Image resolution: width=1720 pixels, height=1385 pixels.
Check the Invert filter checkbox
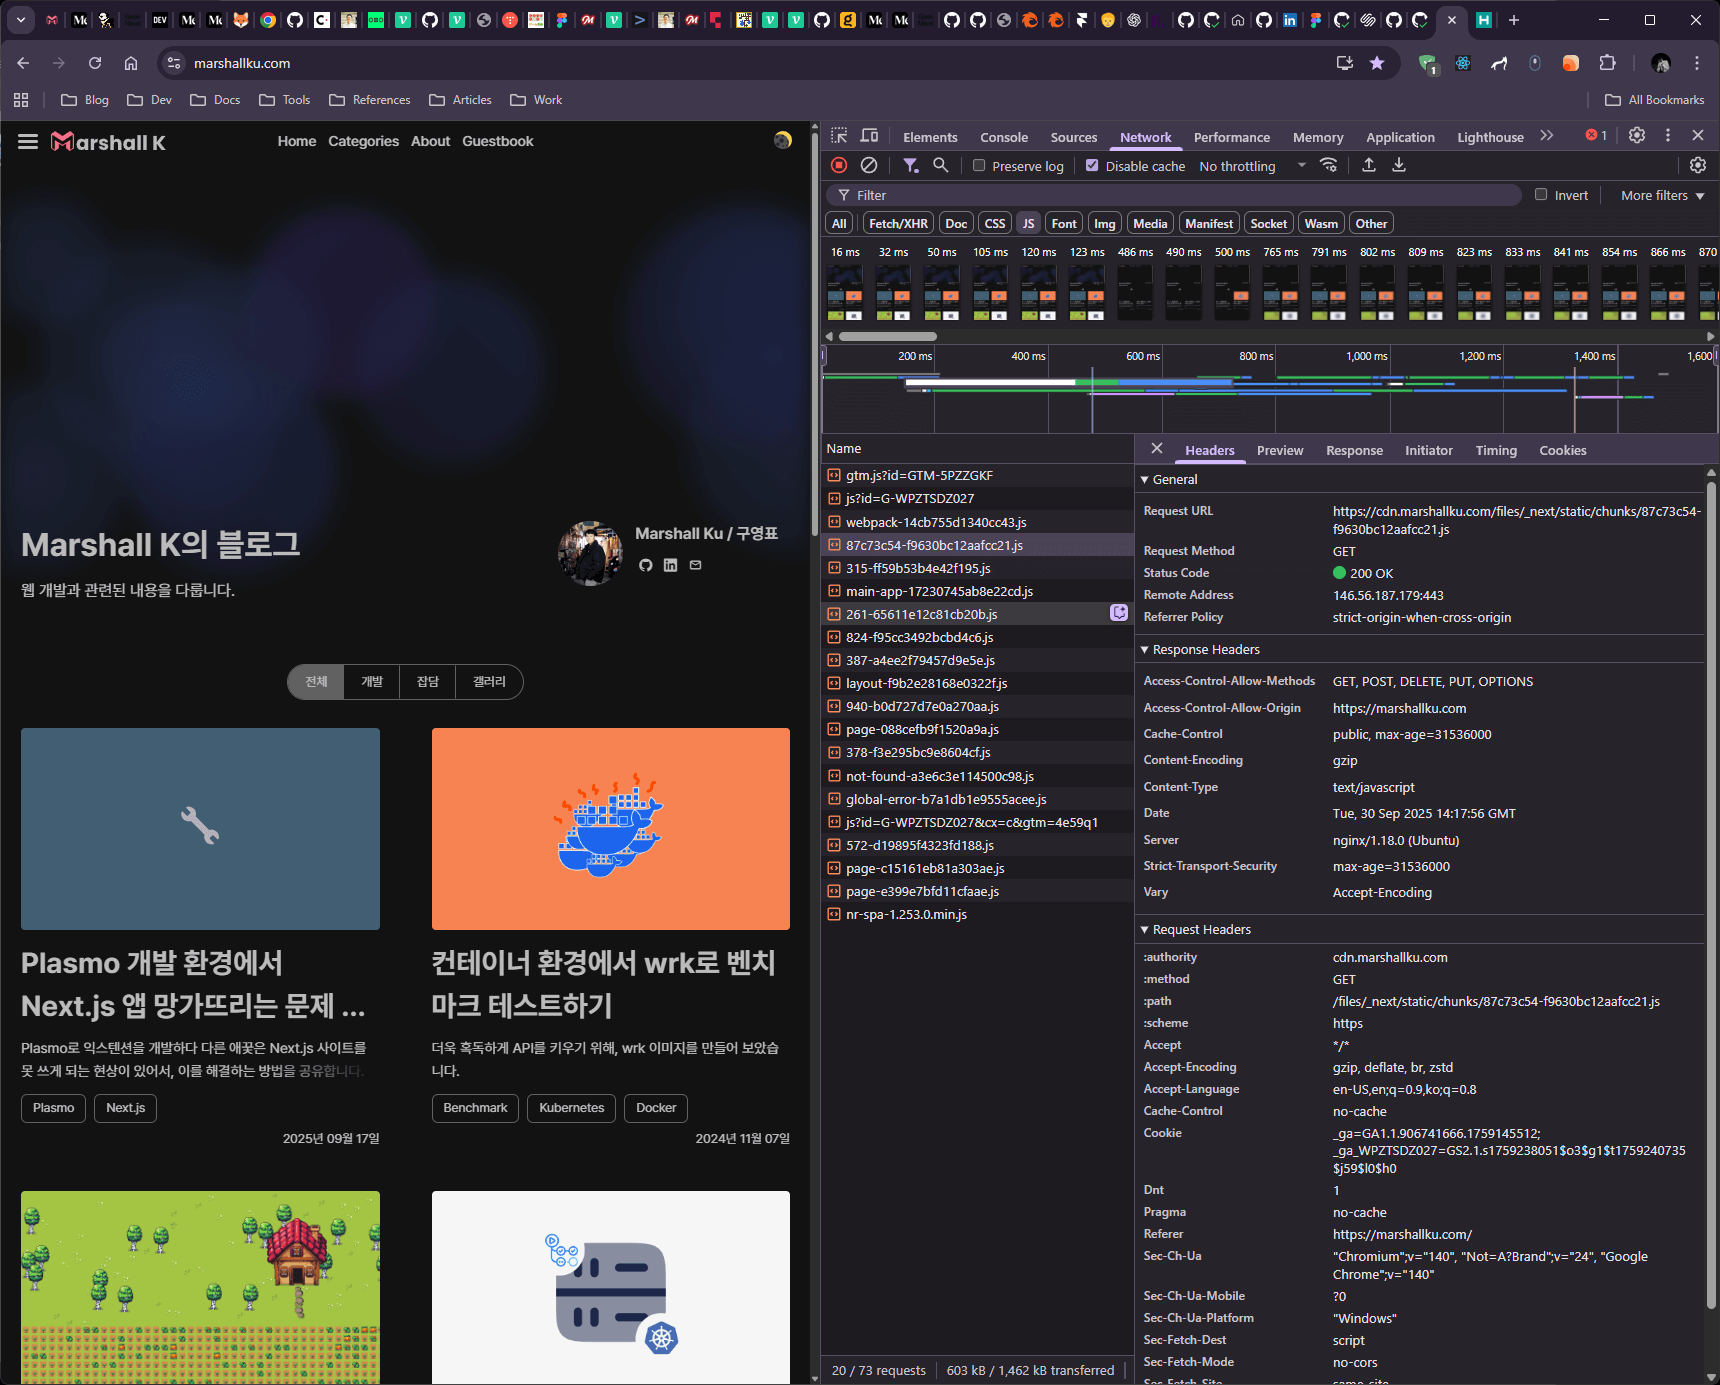click(x=1541, y=195)
